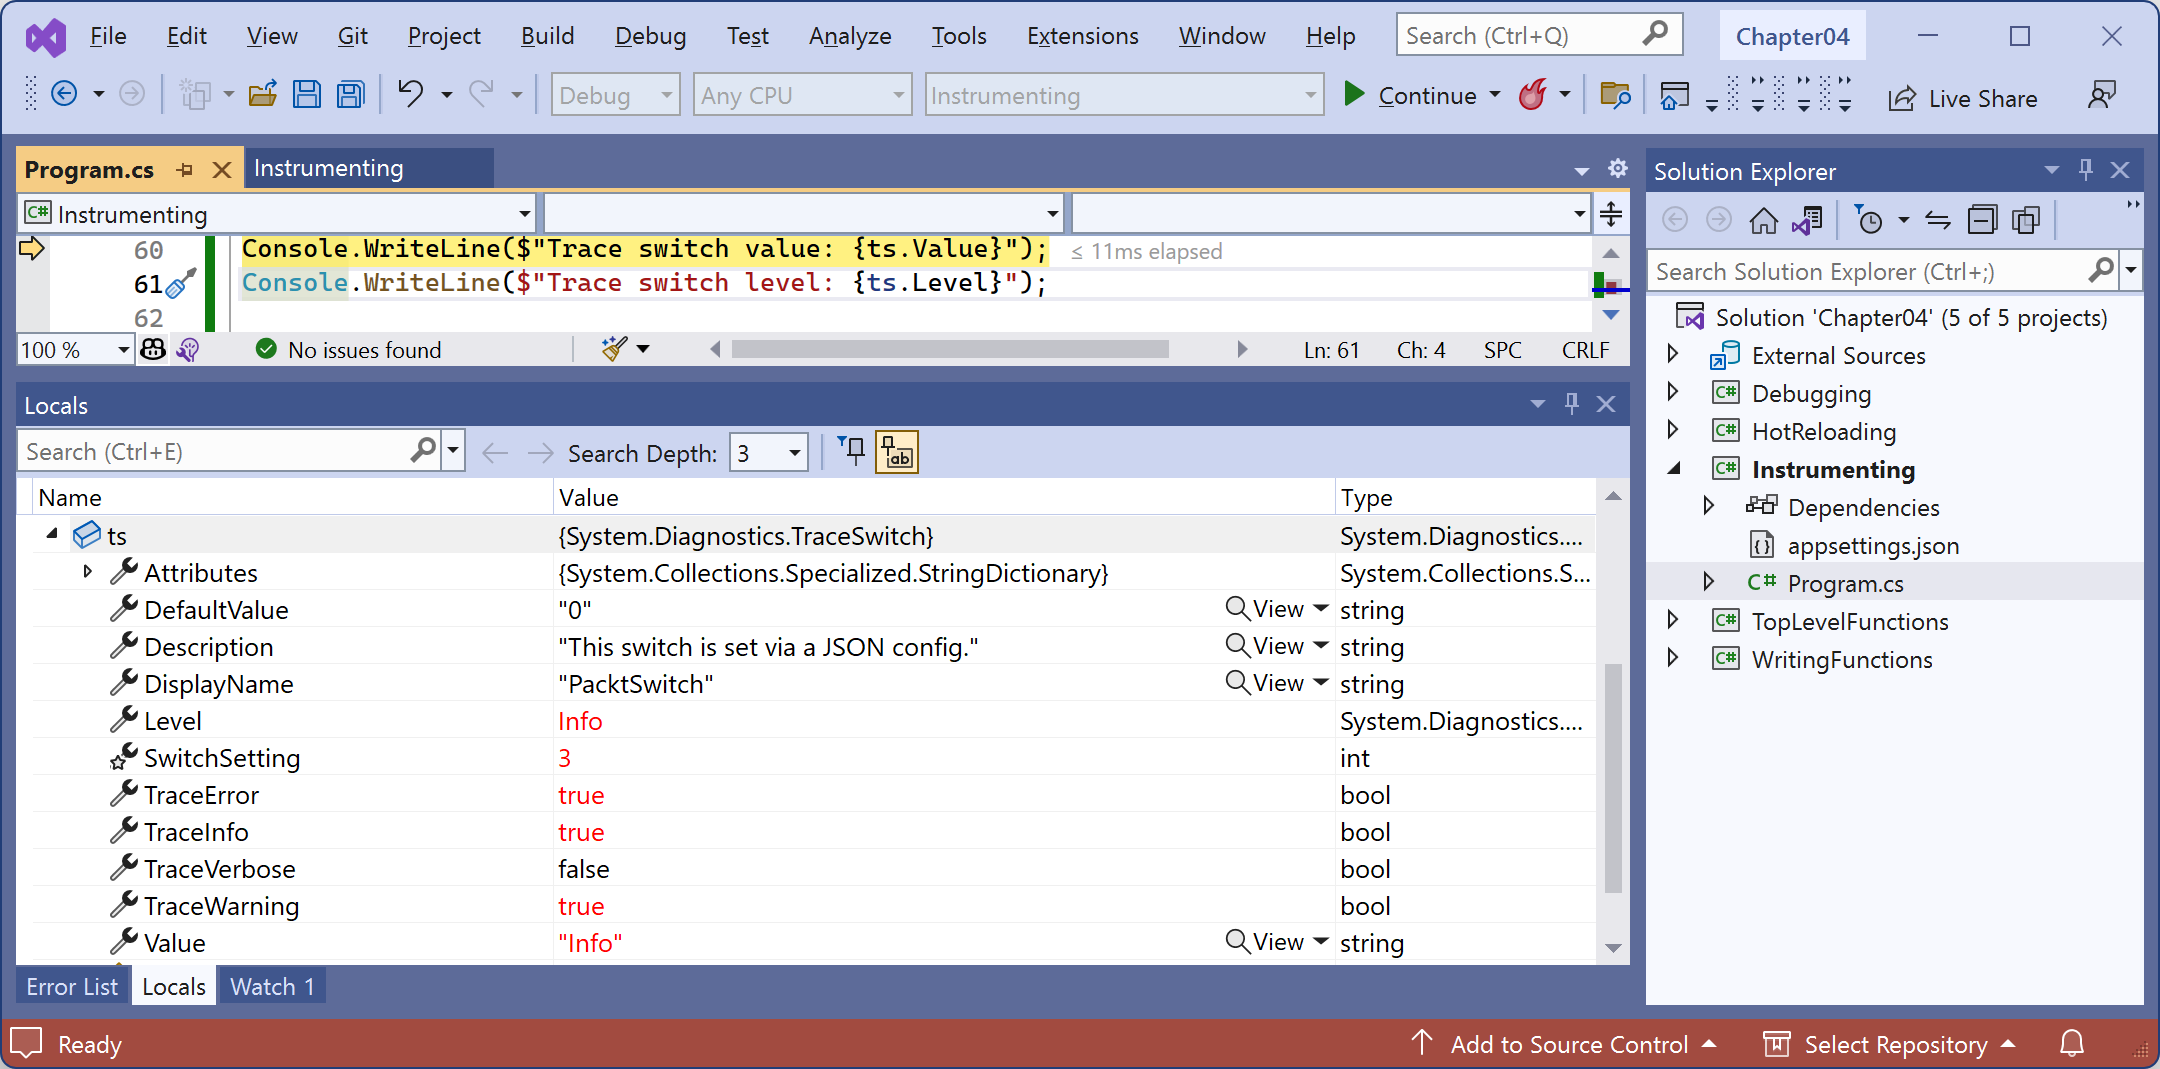The image size is (2160, 1069).
Task: Click the Live Share button
Action: click(x=1962, y=98)
